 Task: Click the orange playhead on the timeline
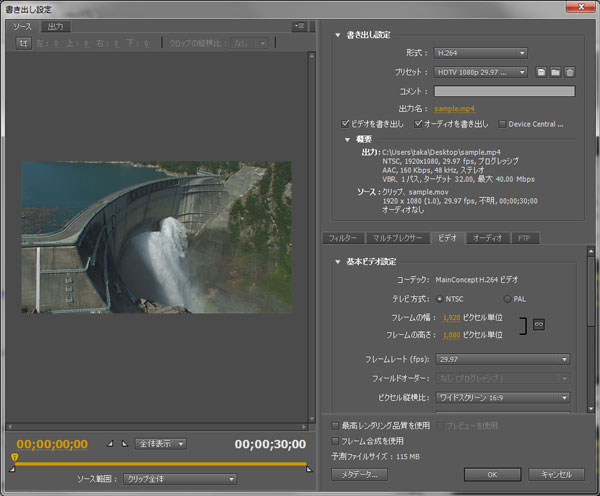pos(14,459)
